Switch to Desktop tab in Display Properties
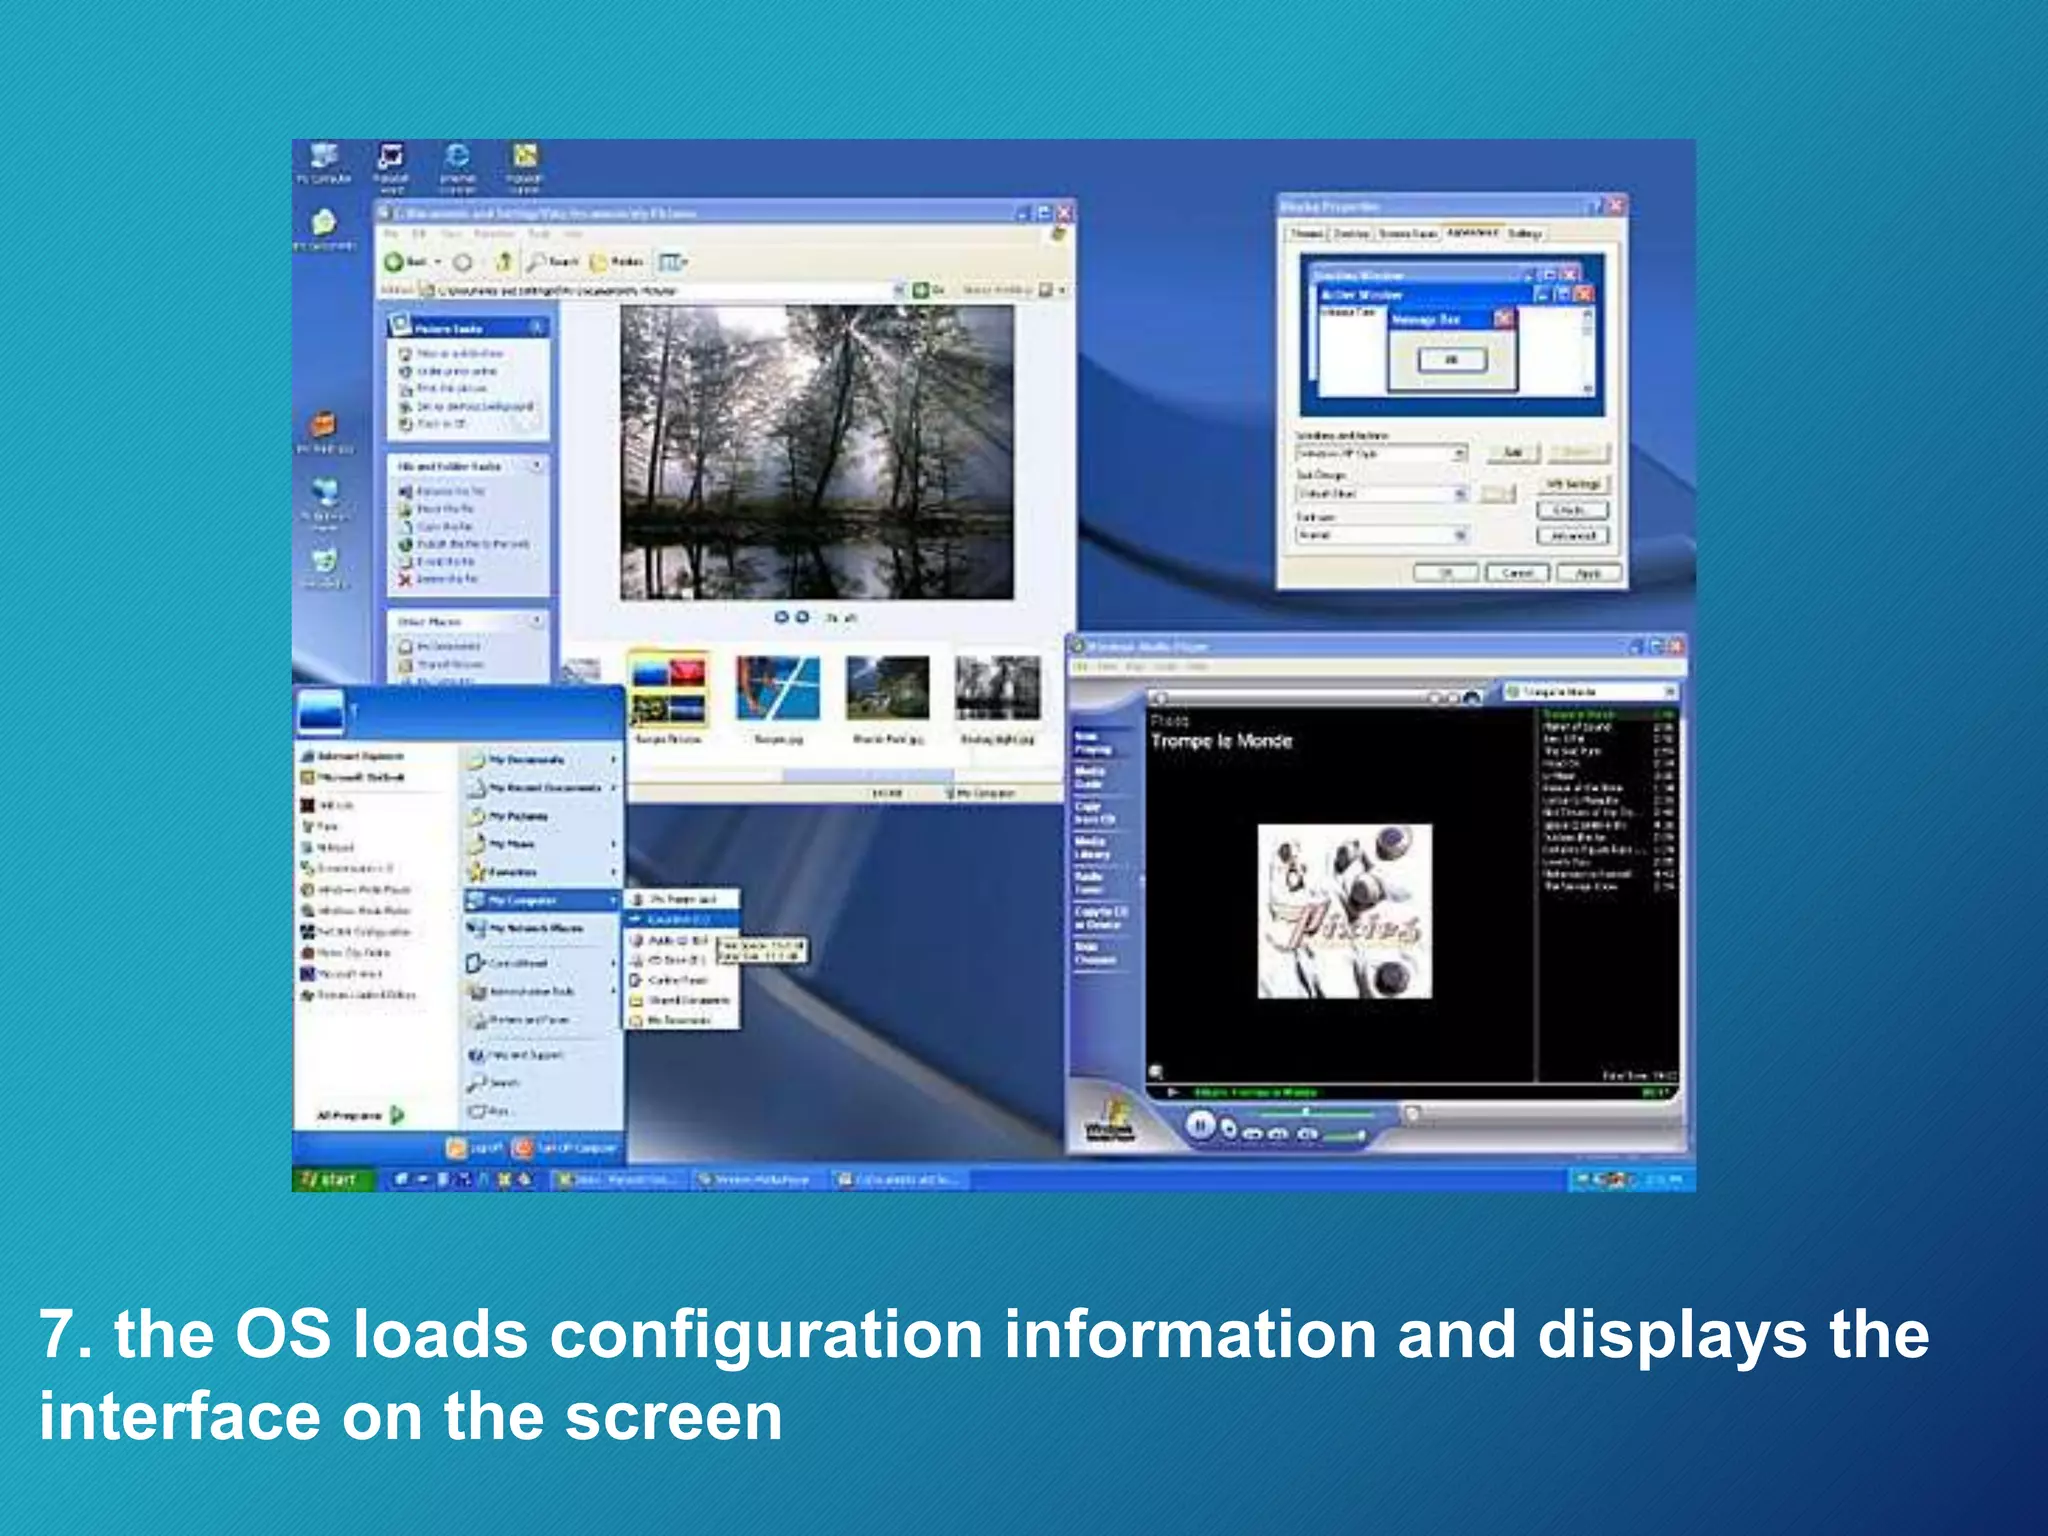 [x=1351, y=233]
